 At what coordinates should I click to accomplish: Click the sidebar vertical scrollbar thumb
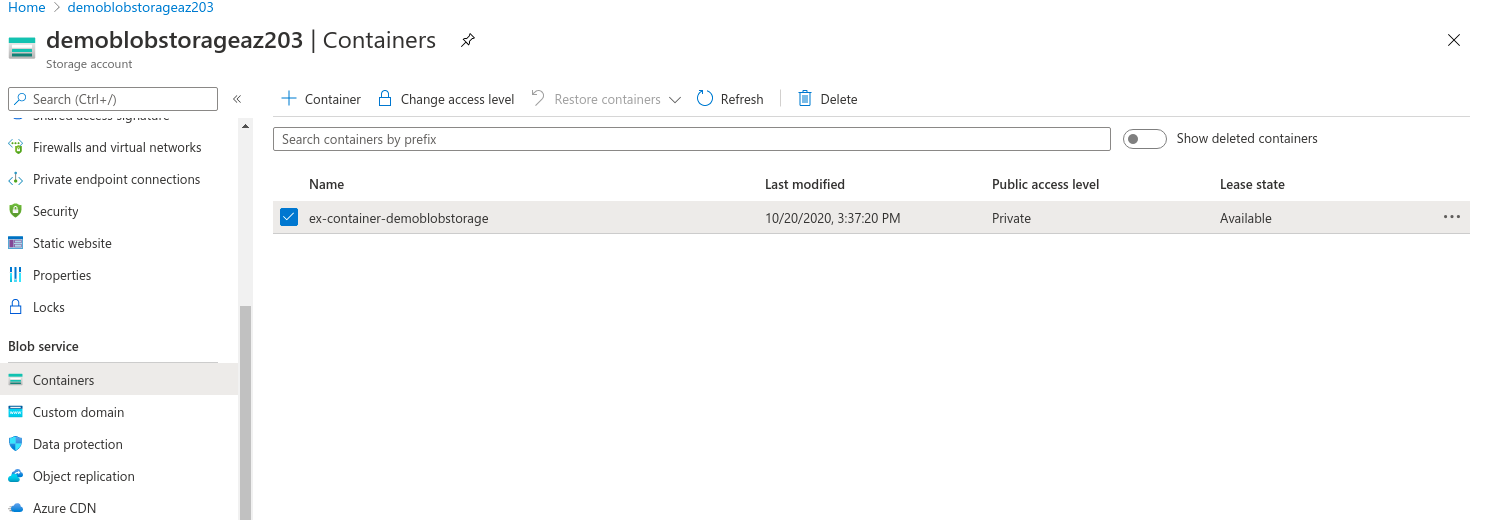pos(246,412)
